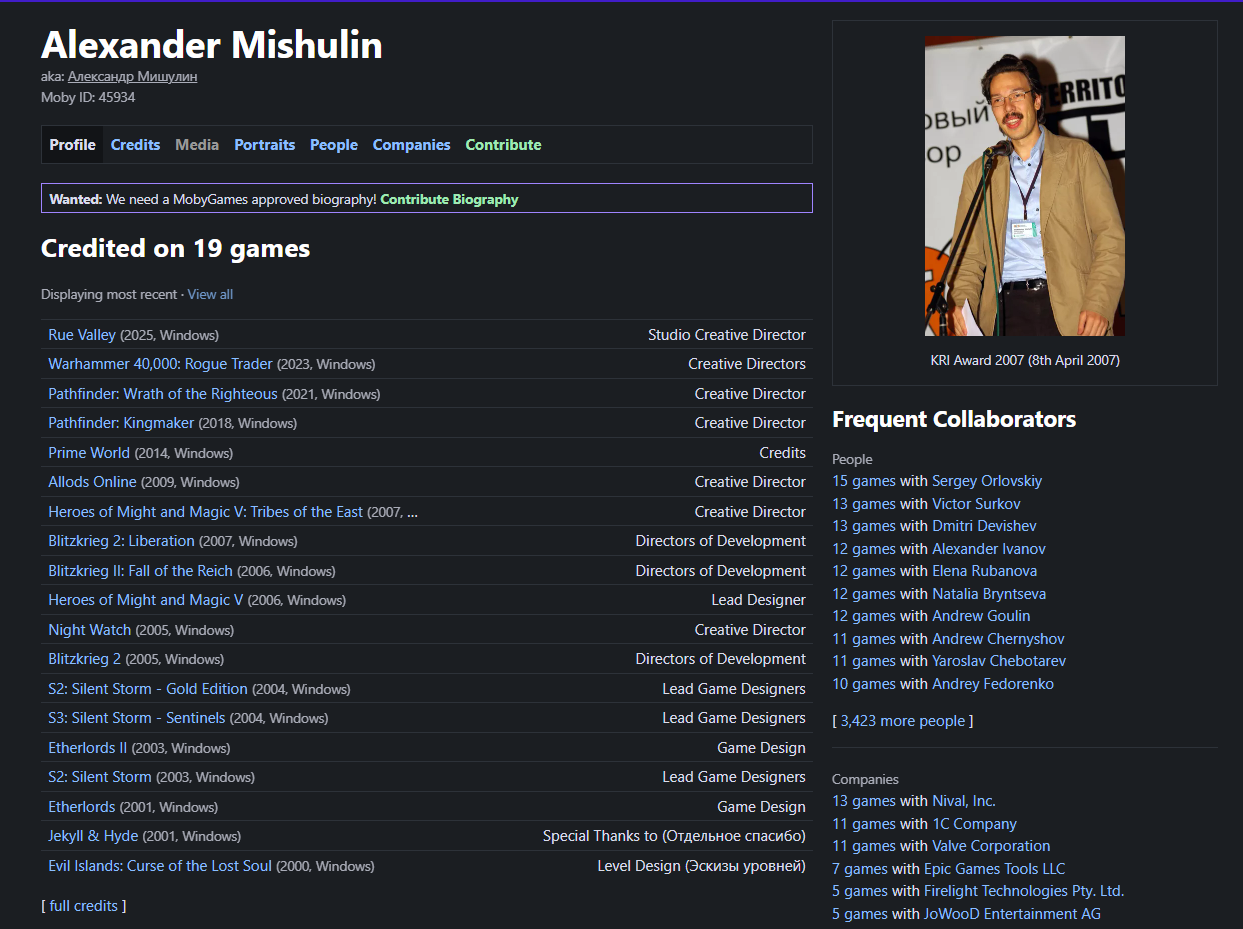Click the Contribute Biography link
The height and width of the screenshot is (929, 1243).
point(449,199)
